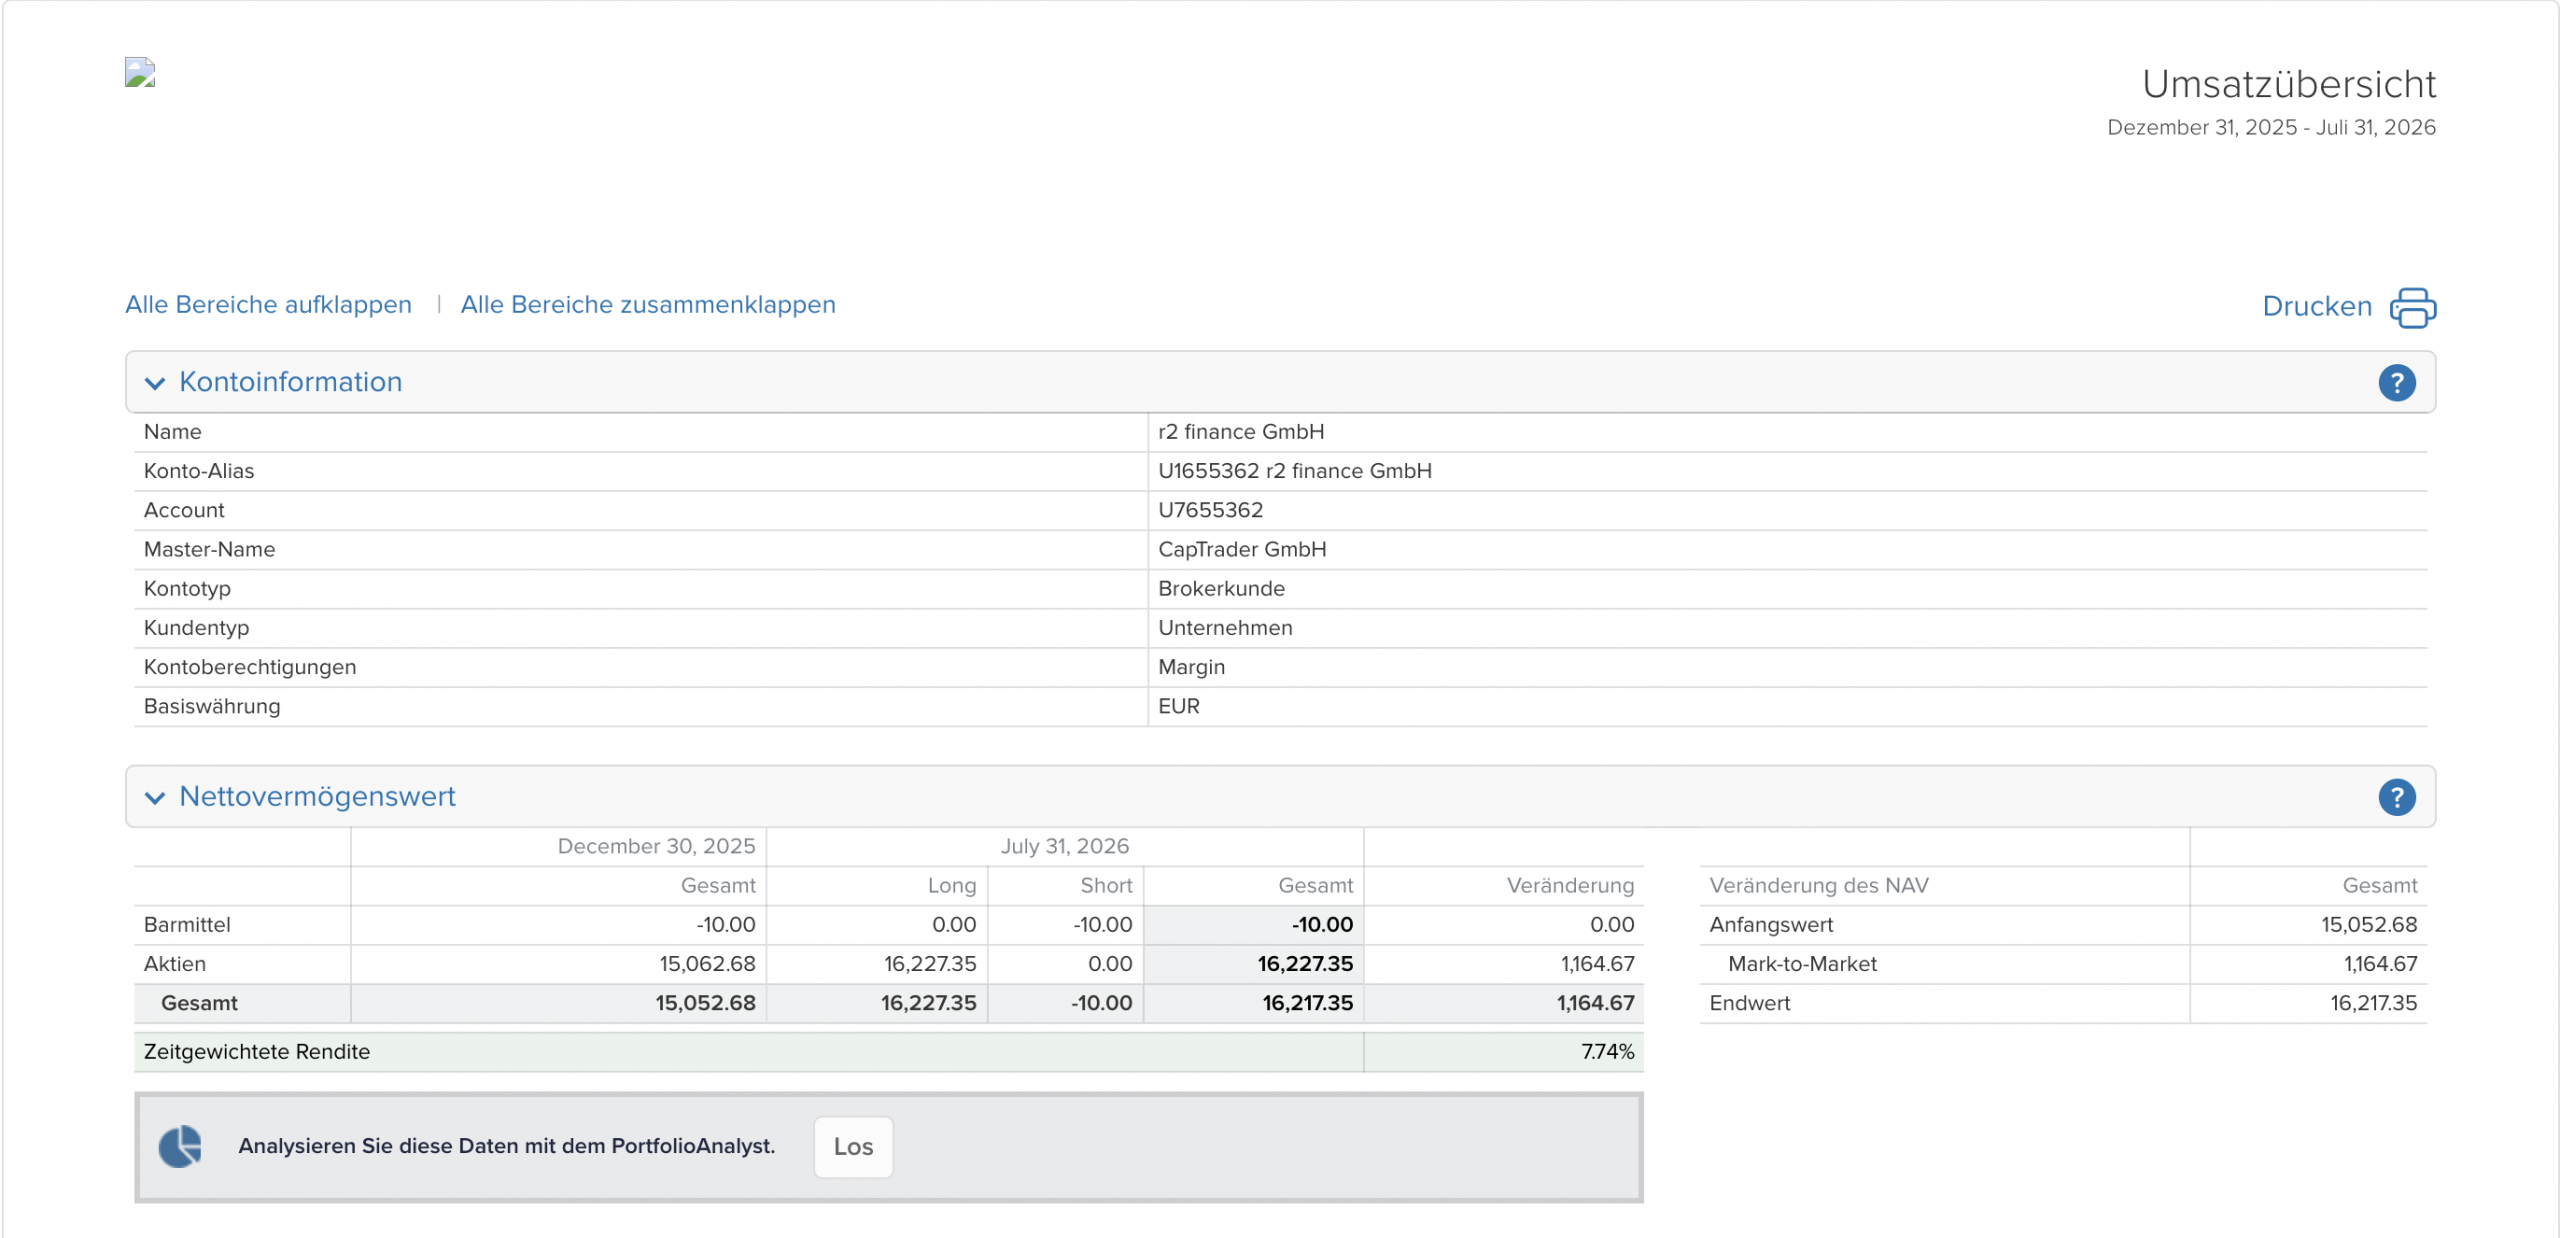Collapse all via Alle Bereiche zusammenklappen
2560x1238 pixels.
648,304
